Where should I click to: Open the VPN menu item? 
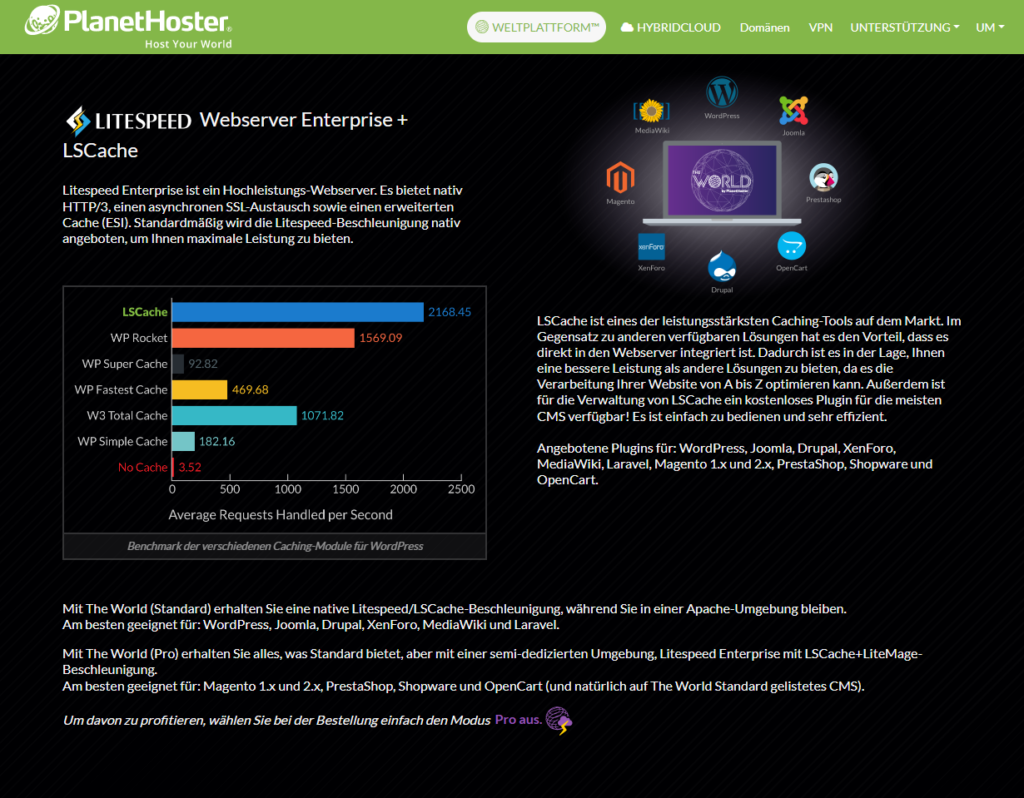(820, 27)
